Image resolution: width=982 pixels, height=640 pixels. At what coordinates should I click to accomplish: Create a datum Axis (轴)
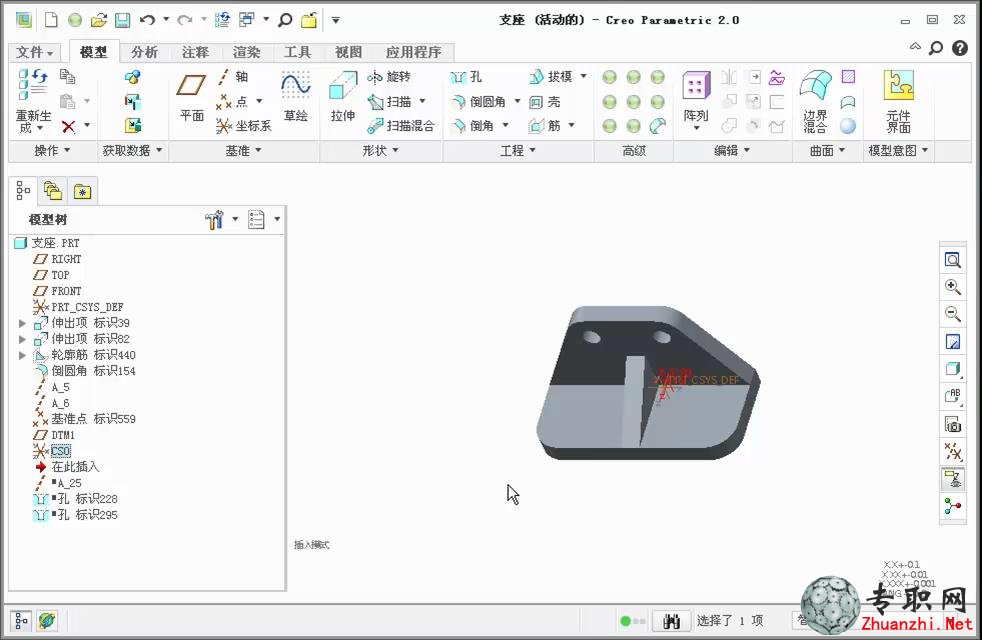click(232, 77)
